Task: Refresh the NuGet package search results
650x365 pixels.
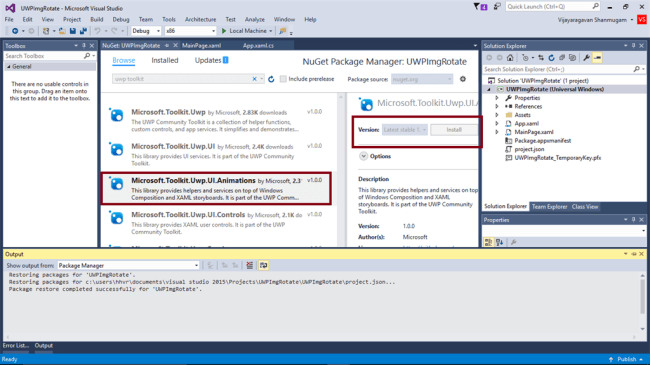Action: 271,79
